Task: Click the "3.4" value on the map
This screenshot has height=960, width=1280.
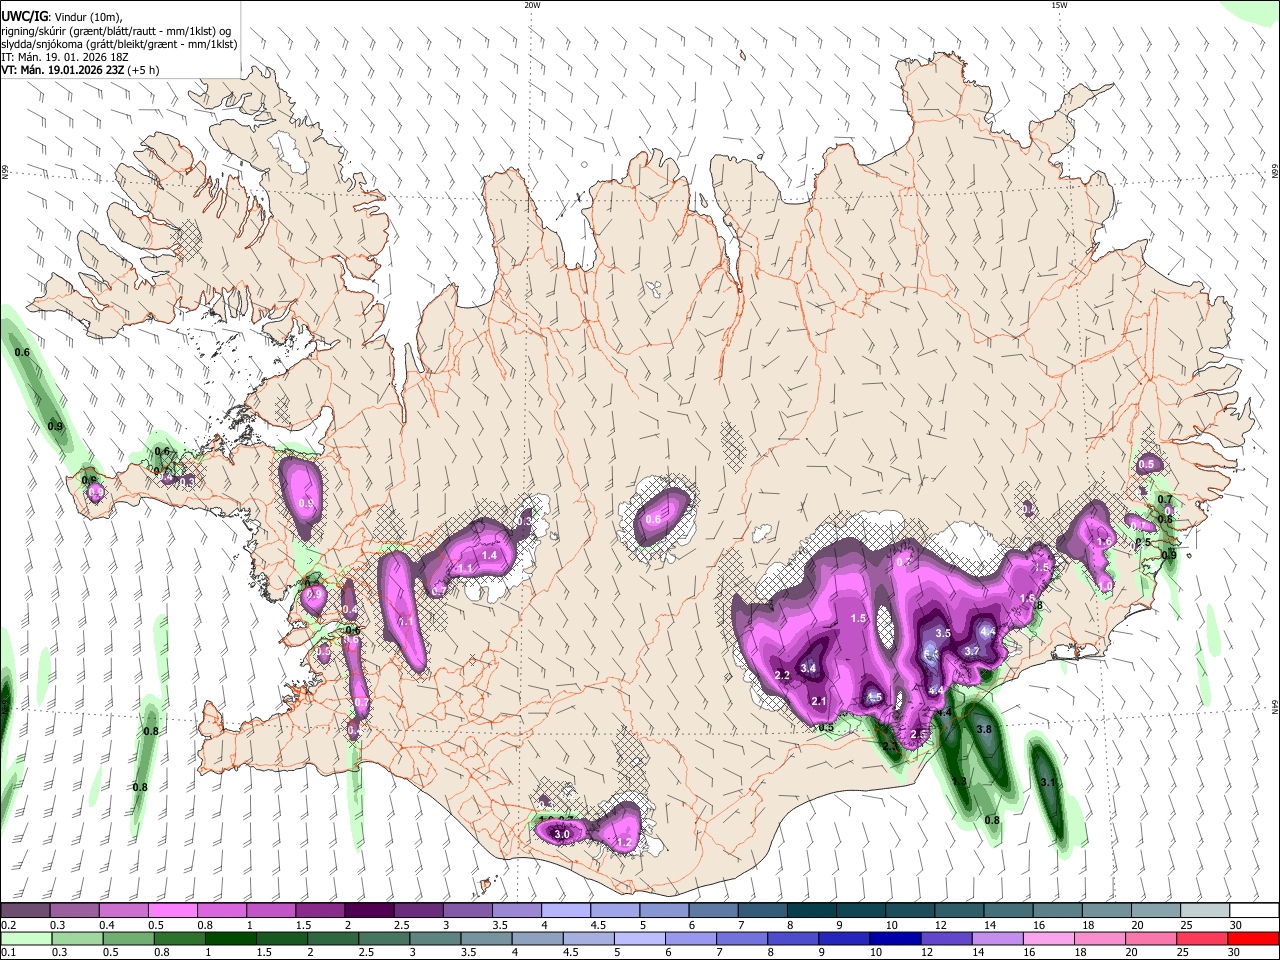Action: 809,668
